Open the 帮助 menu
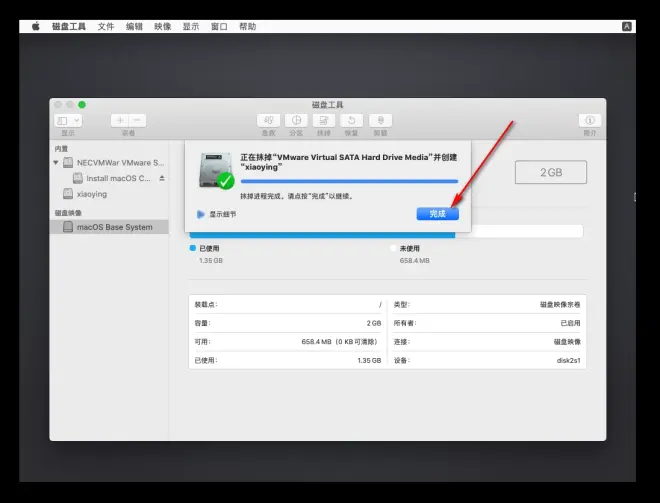This screenshot has height=503, width=660. 248,27
